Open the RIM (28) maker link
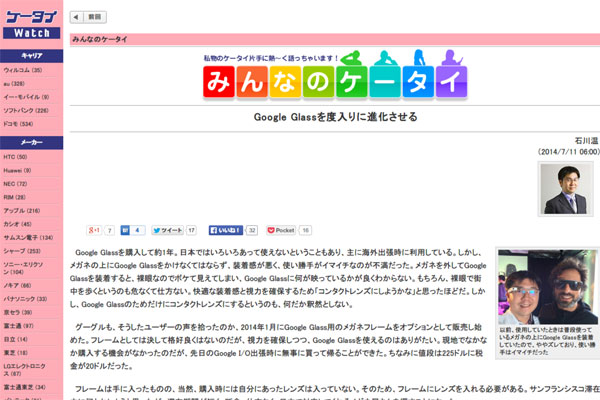Image resolution: width=600 pixels, height=400 pixels. [15, 197]
